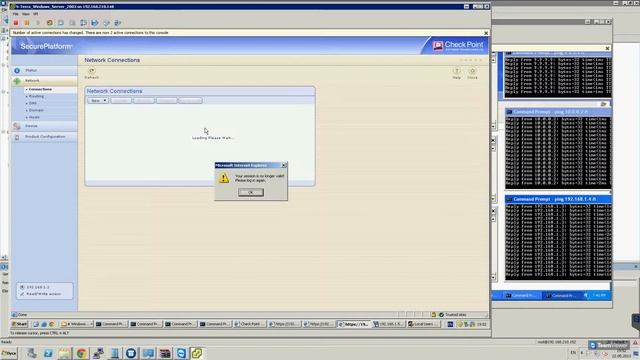Click the 192.168.1.2 address in sidebar
640x360 pixels.
38,287
